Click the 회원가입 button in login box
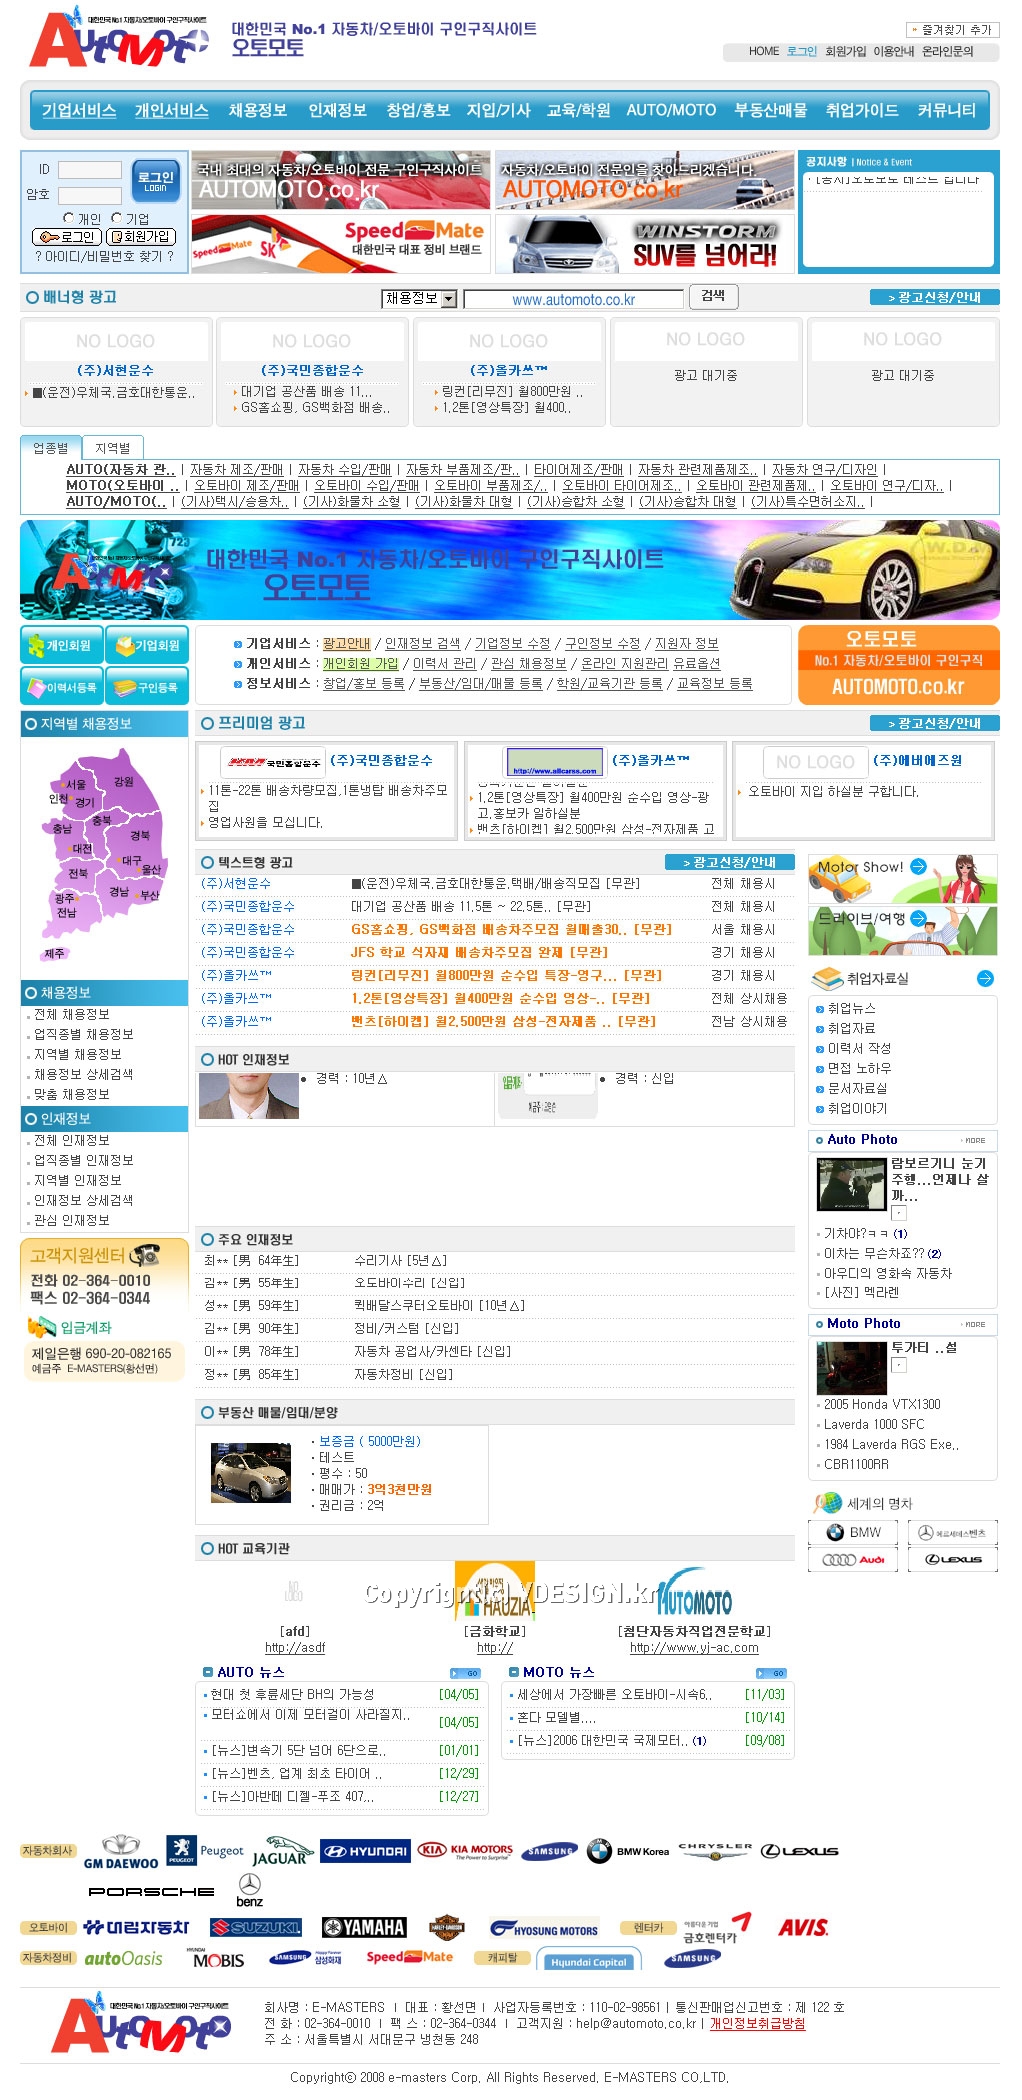The width and height of the screenshot is (1022, 2100). [x=141, y=237]
